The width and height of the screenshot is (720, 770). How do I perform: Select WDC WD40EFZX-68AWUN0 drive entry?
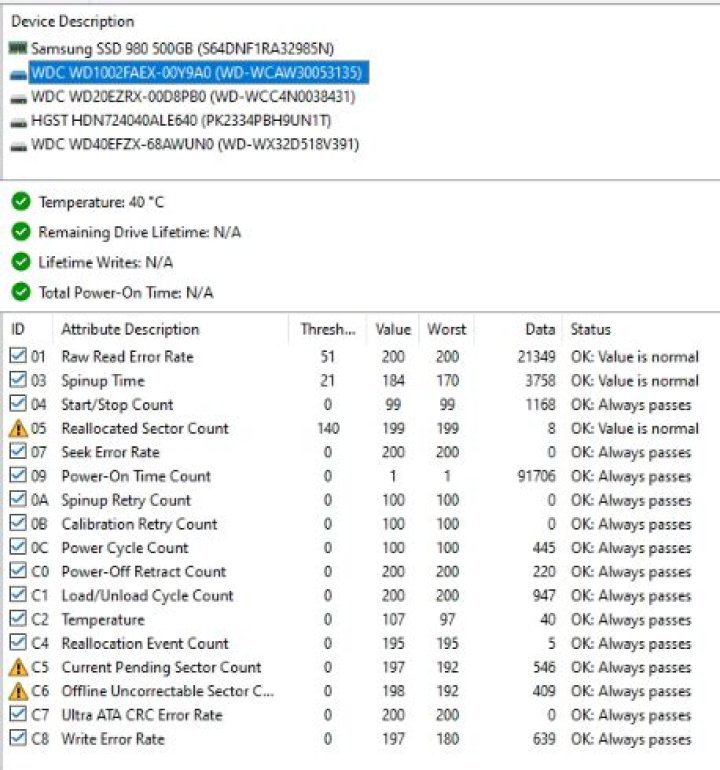[x=195, y=144]
